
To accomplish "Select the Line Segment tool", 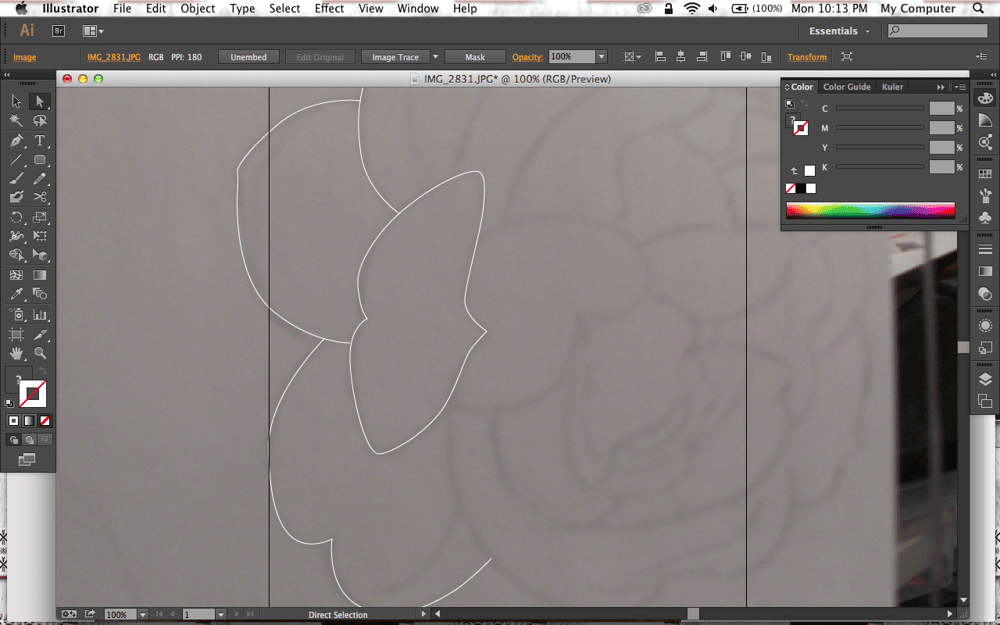I will 16,159.
